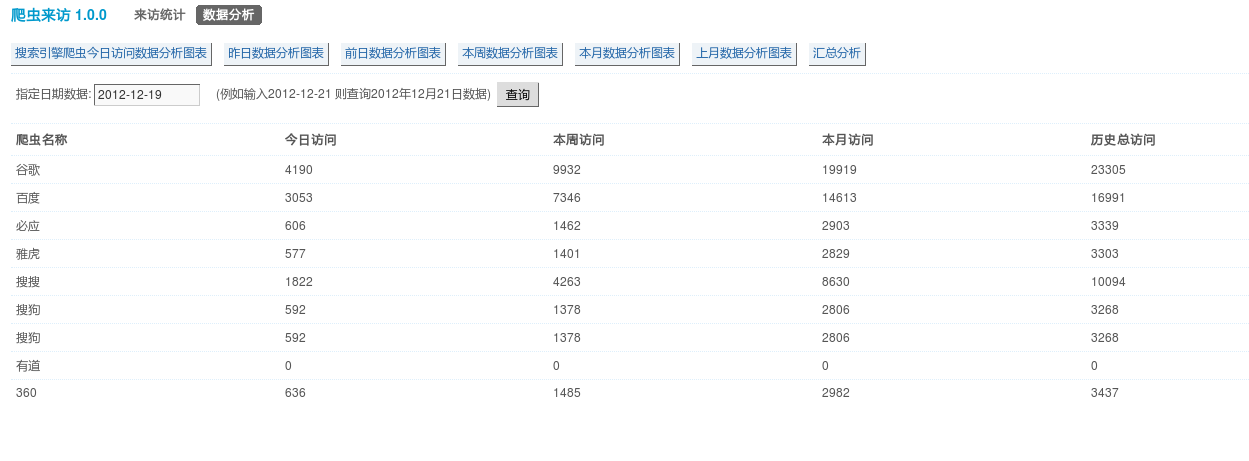Click 谷歌 today's visits value 4190
Screen dimensions: 1249x461
pos(299,170)
